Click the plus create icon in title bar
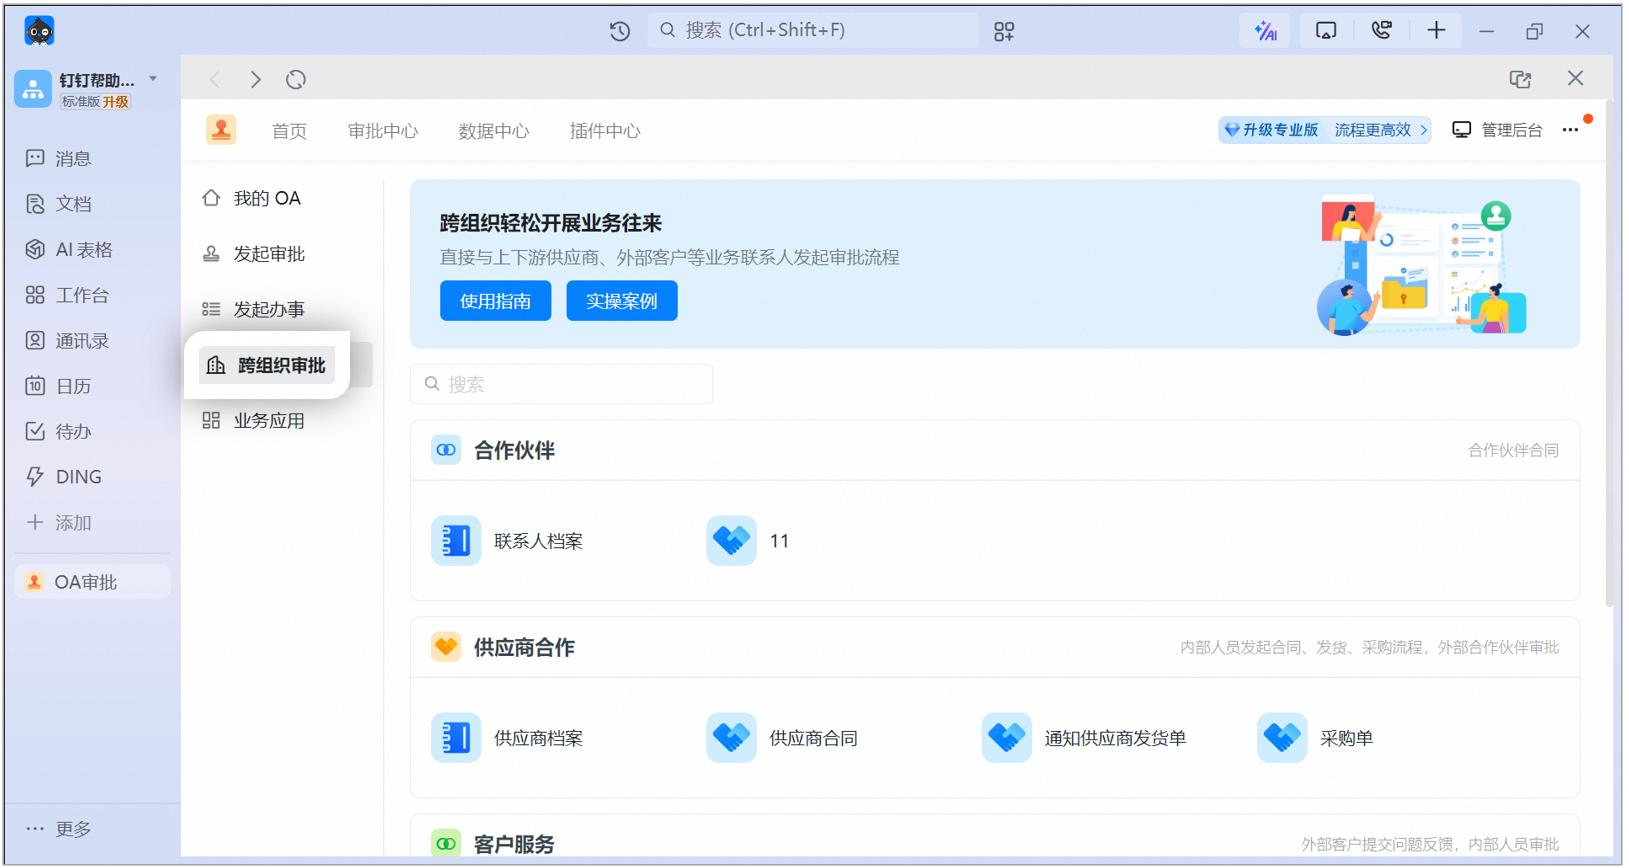The width and height of the screenshot is (1629, 868). 1436,31
